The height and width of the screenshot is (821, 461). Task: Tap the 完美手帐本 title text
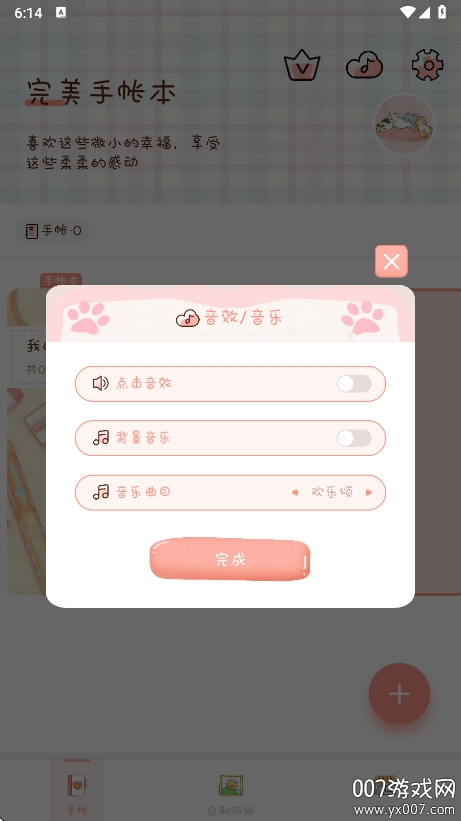[101, 93]
